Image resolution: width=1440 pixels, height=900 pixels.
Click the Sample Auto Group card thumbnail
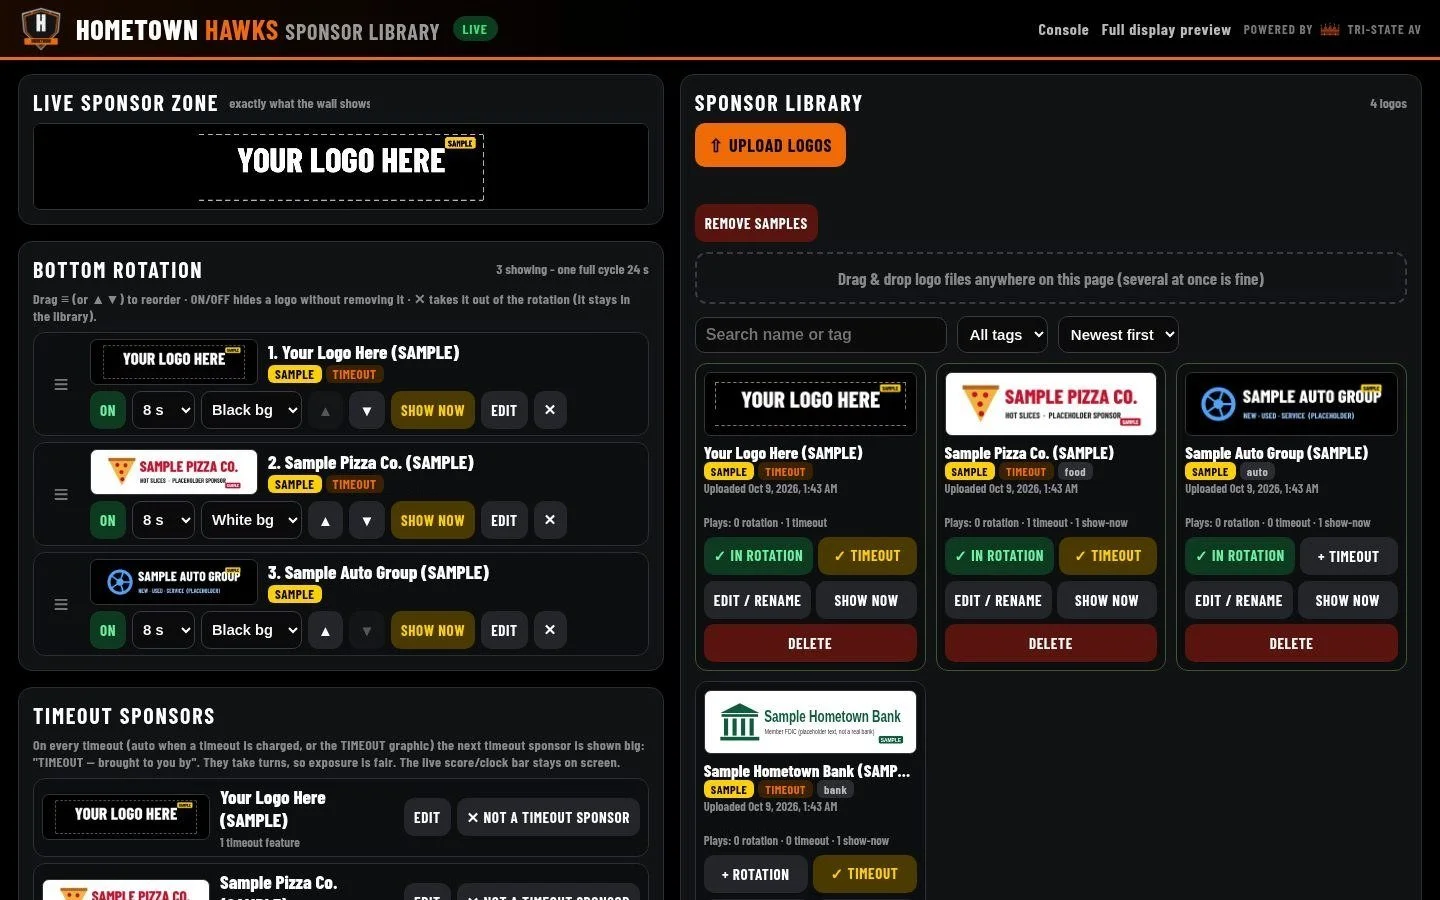[1291, 404]
